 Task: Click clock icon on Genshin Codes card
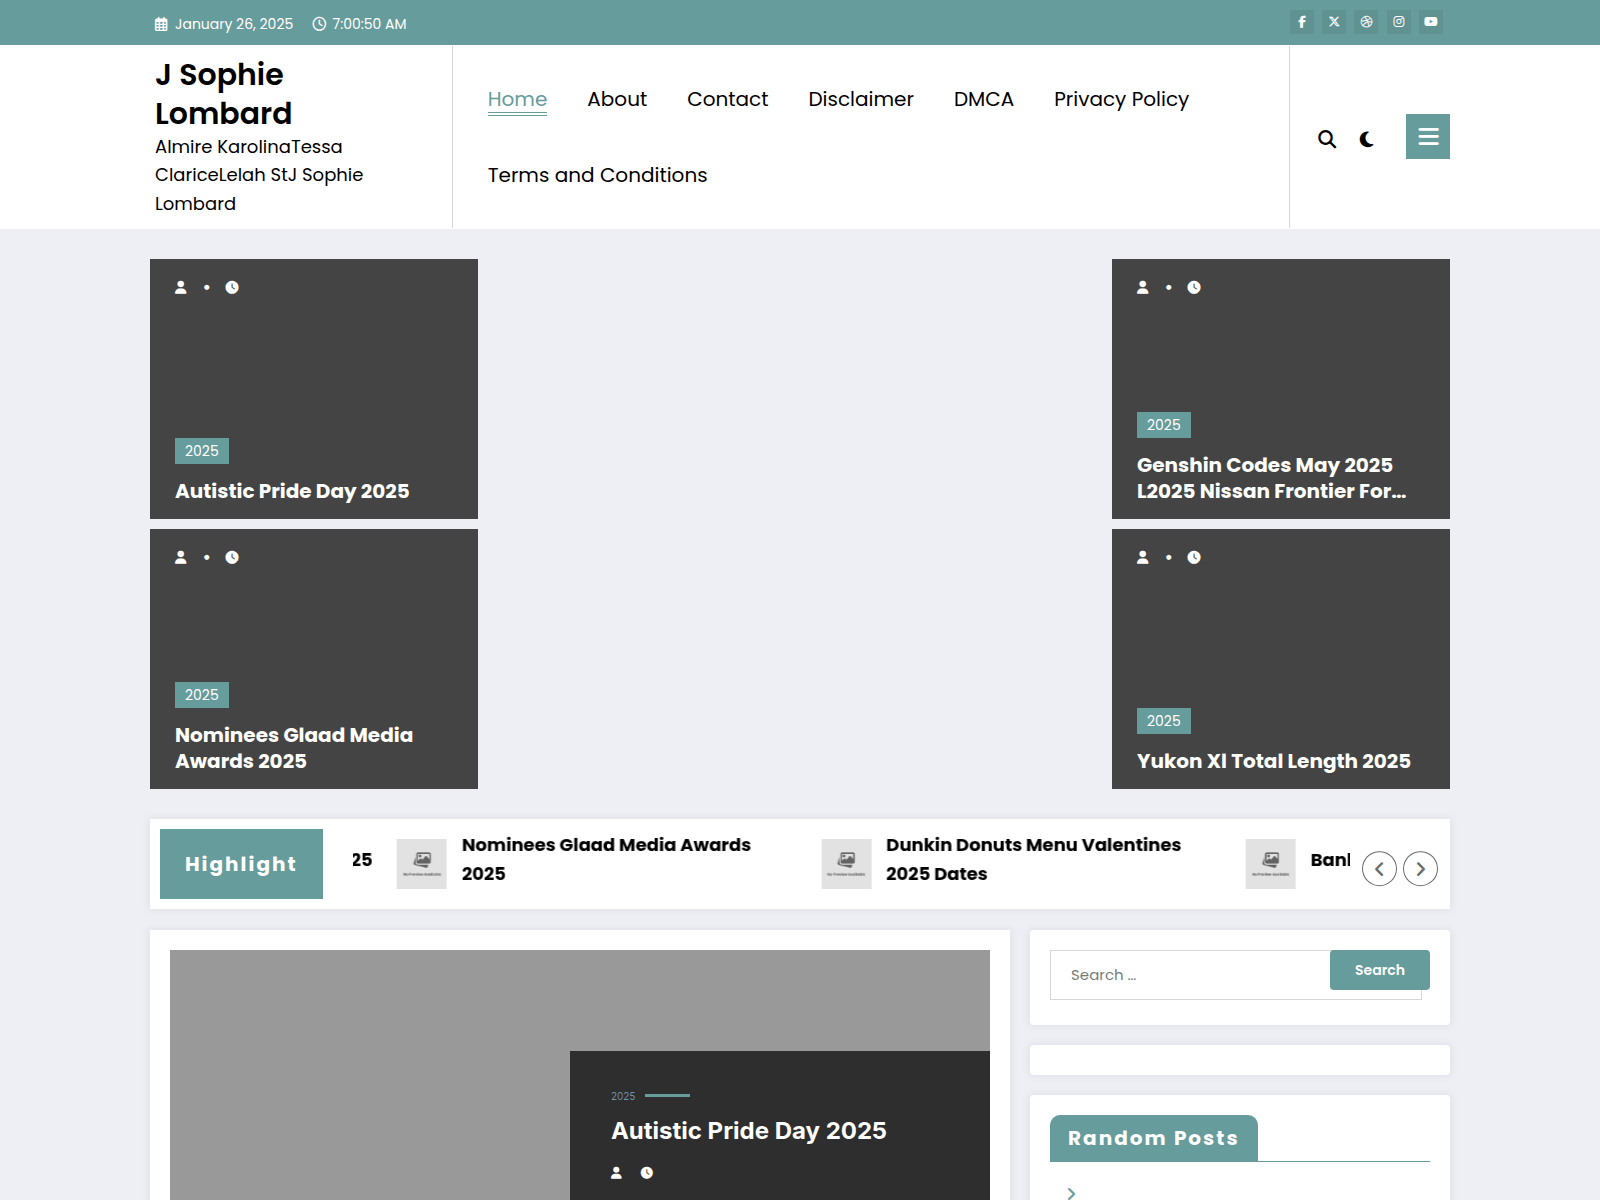1194,287
